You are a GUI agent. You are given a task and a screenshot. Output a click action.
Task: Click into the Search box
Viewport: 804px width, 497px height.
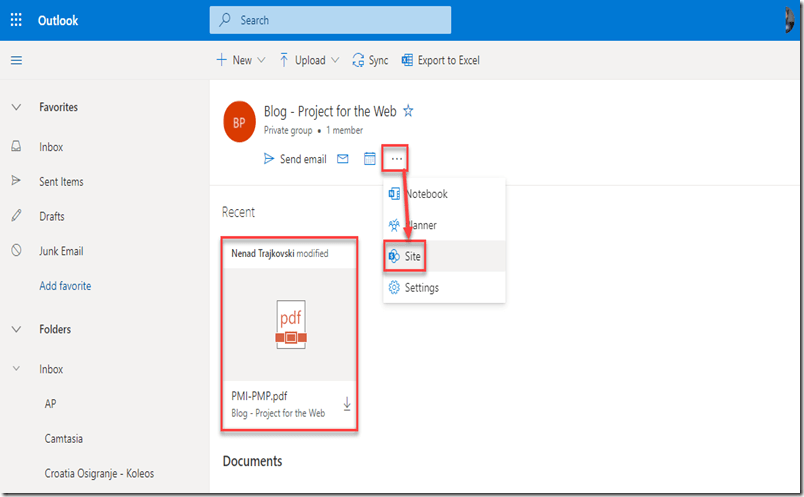click(330, 20)
